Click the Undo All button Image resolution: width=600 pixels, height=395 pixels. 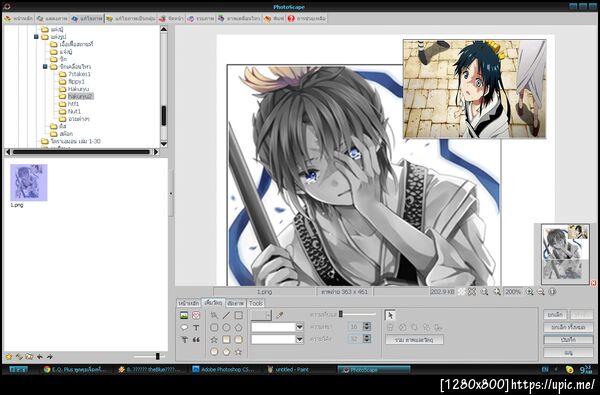pyautogui.click(x=568, y=328)
